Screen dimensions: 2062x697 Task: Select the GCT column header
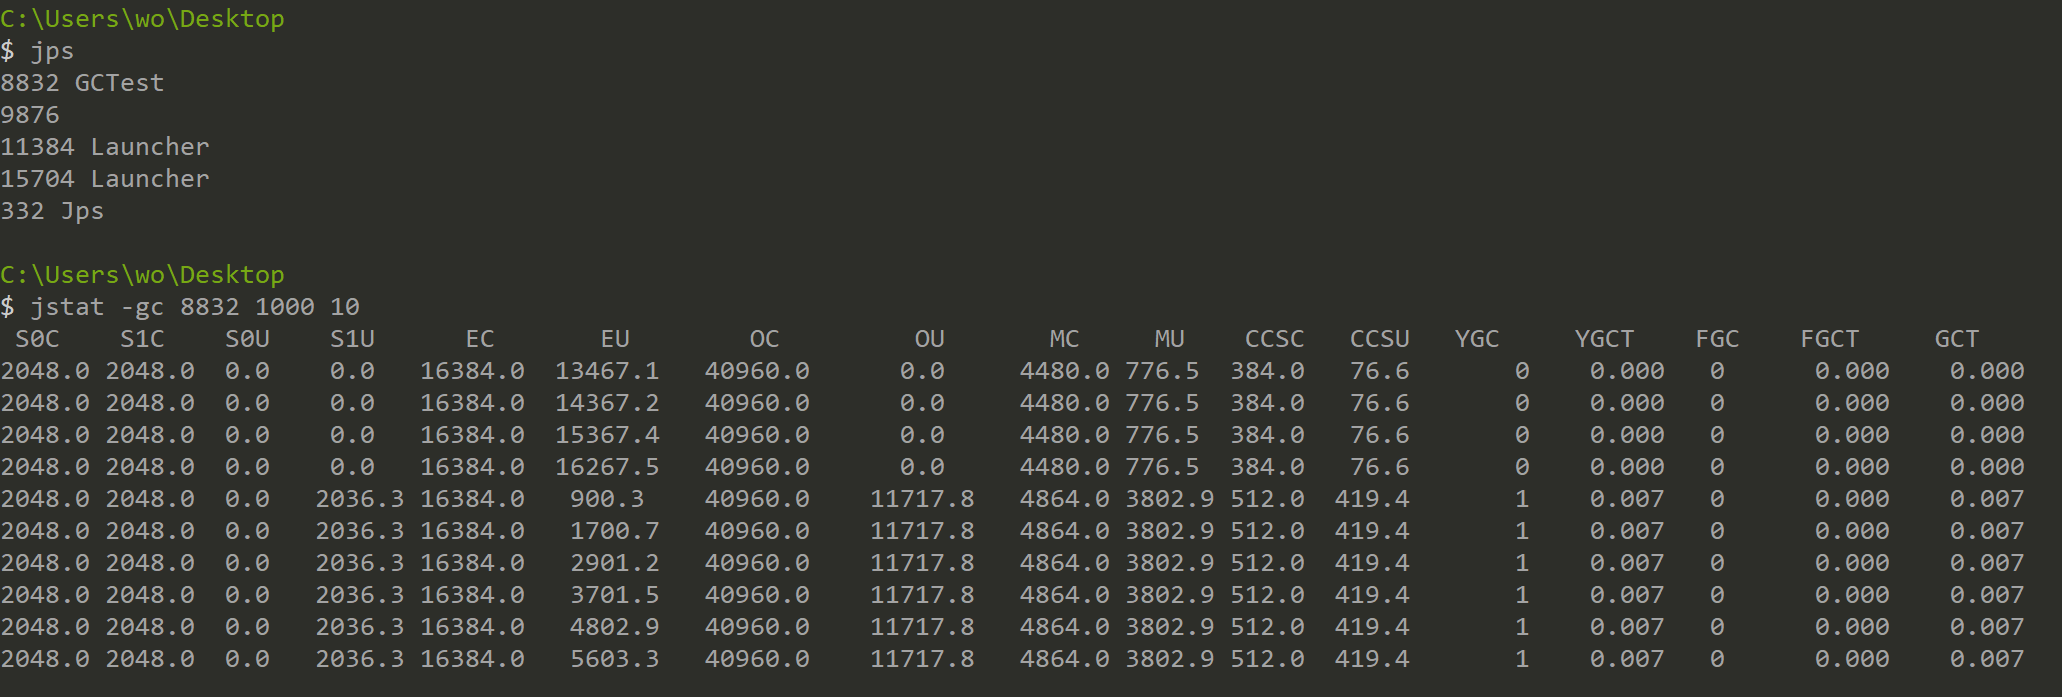1956,339
